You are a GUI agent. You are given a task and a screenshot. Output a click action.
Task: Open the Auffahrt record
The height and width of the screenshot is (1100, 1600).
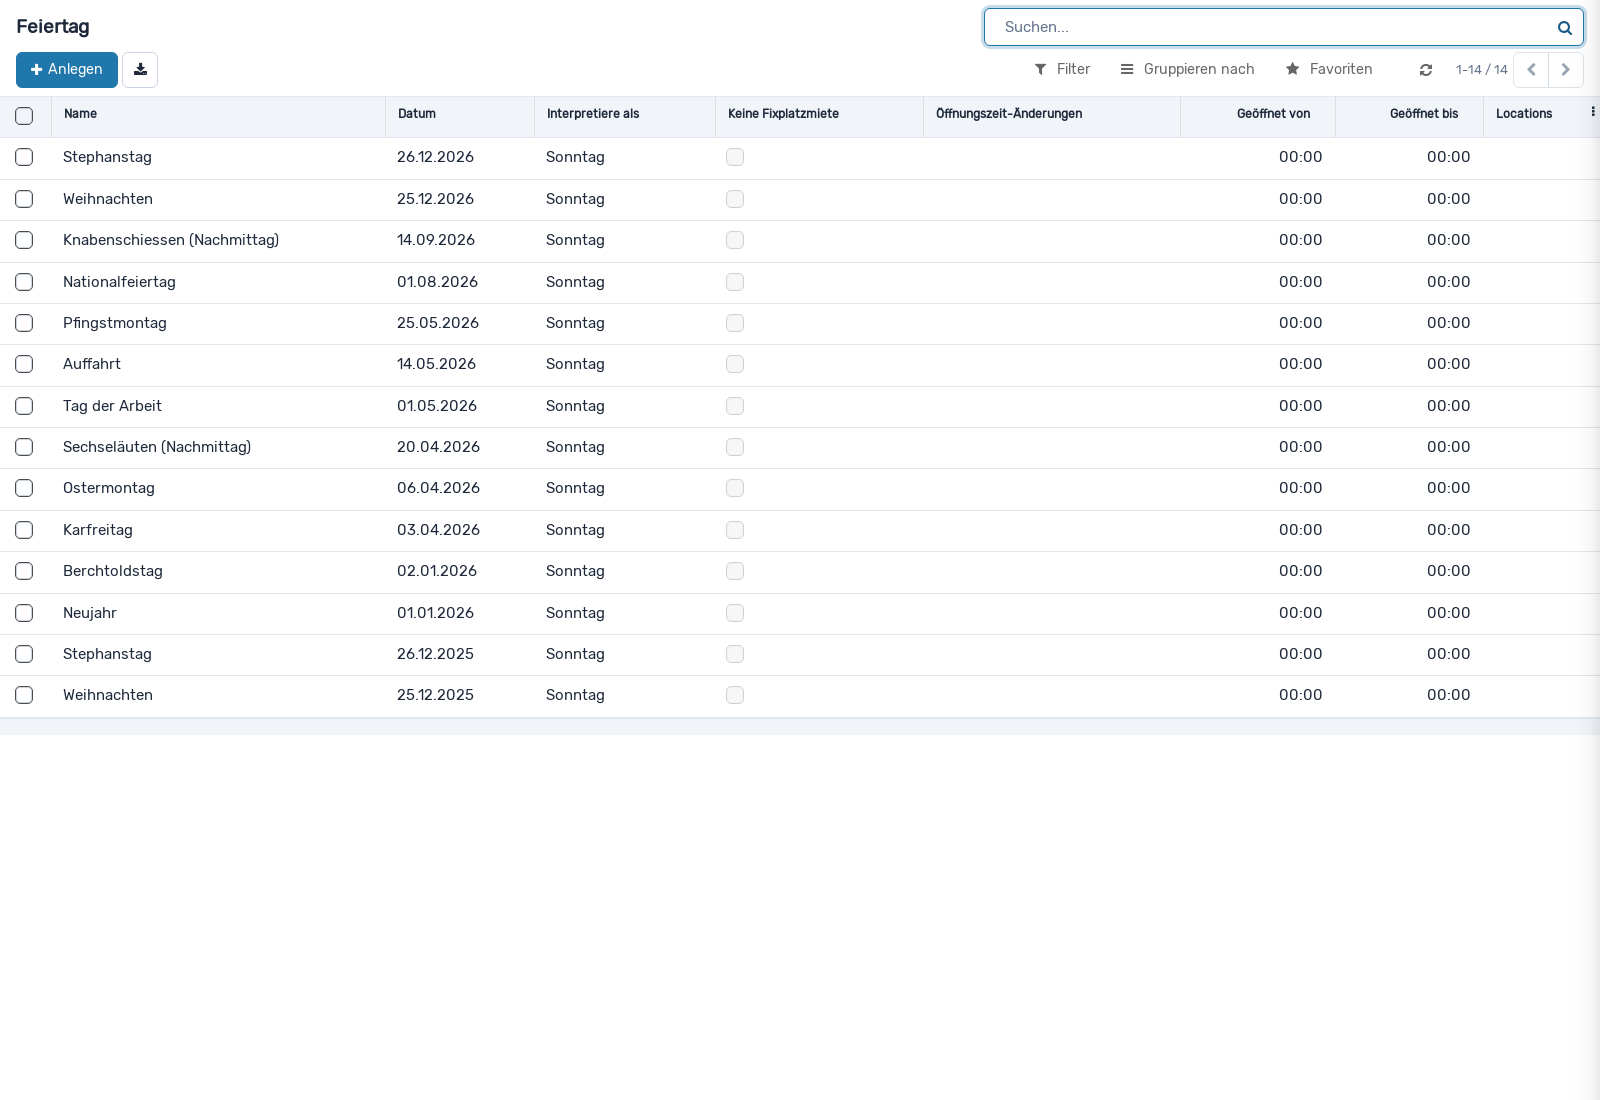click(x=92, y=364)
